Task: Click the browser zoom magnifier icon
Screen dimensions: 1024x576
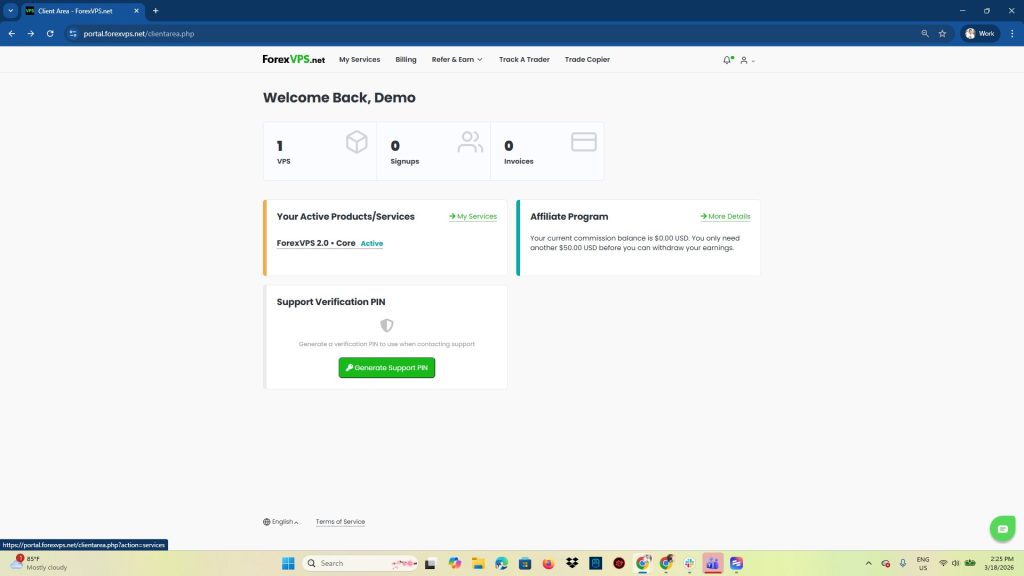Action: coord(925,33)
